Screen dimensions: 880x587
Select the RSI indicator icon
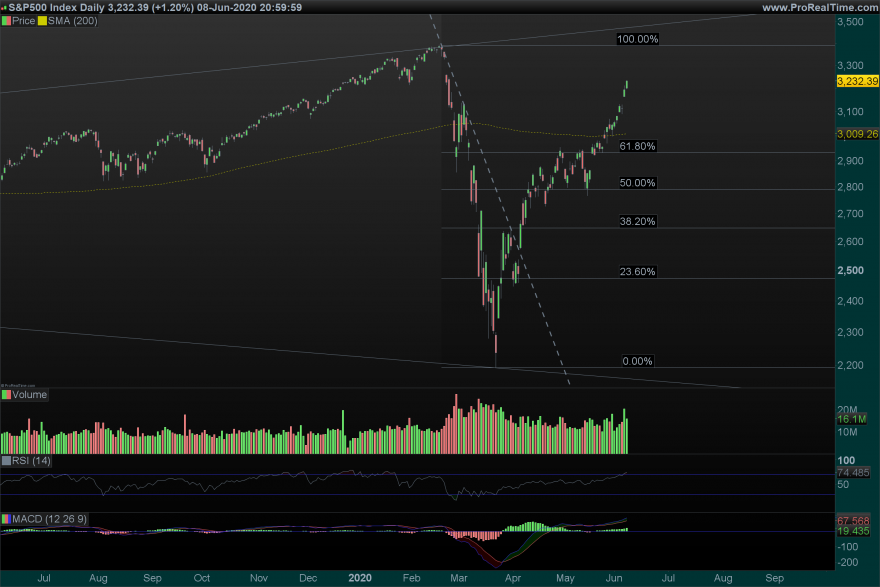pos(8,460)
